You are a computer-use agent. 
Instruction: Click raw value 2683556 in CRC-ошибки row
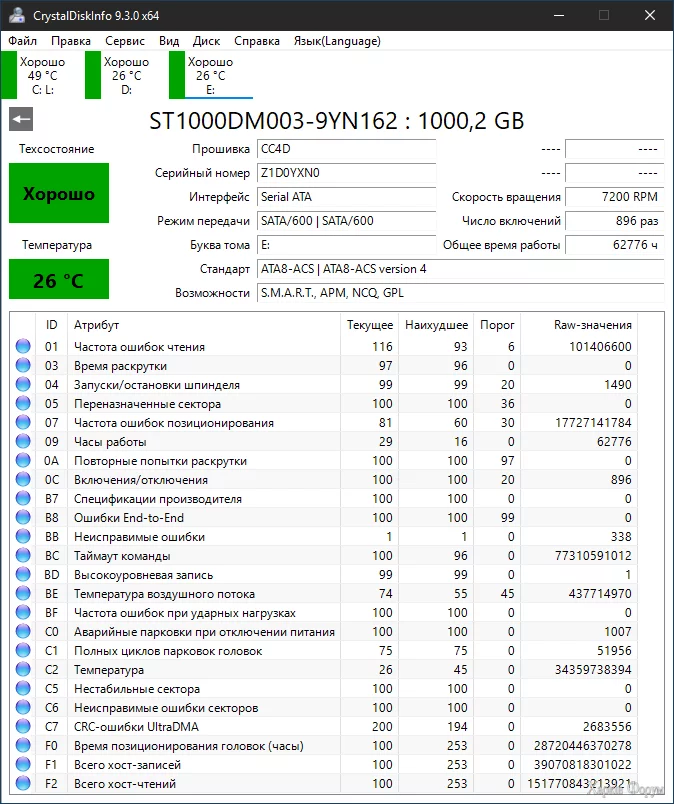coord(607,726)
